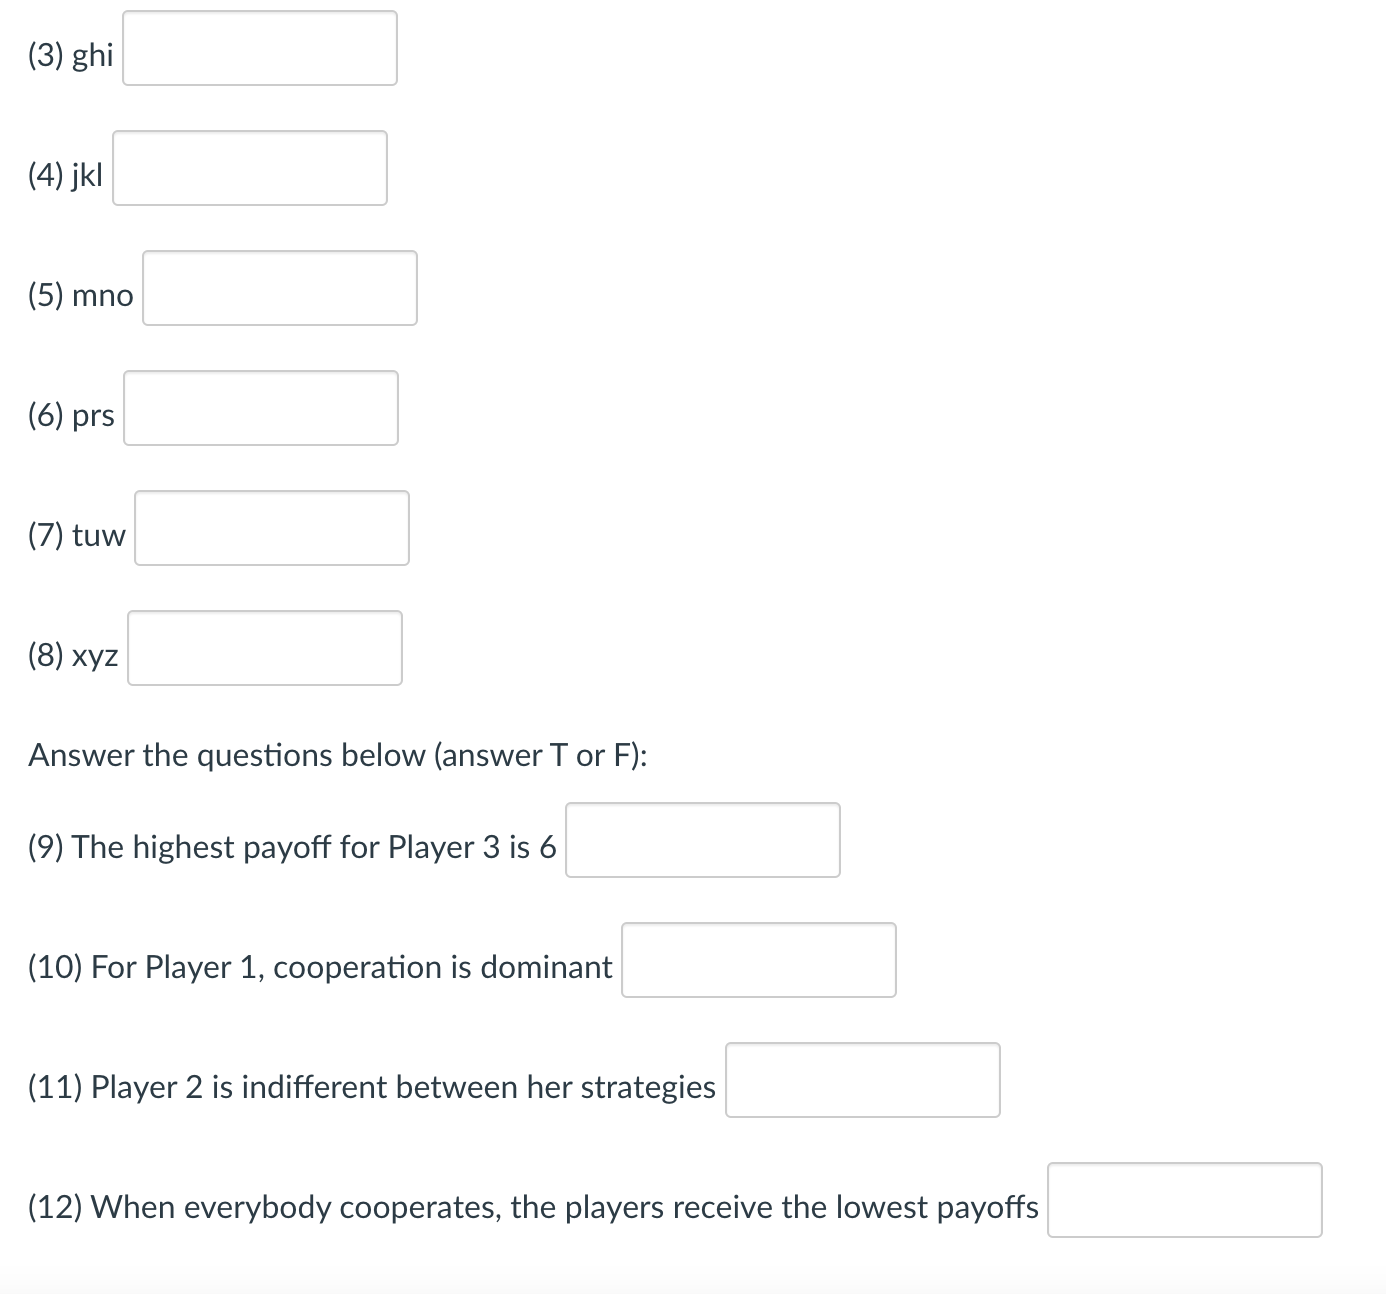This screenshot has height=1294, width=1386.
Task: Click the 'Answer the questions below' instruction text
Action: [x=338, y=755]
